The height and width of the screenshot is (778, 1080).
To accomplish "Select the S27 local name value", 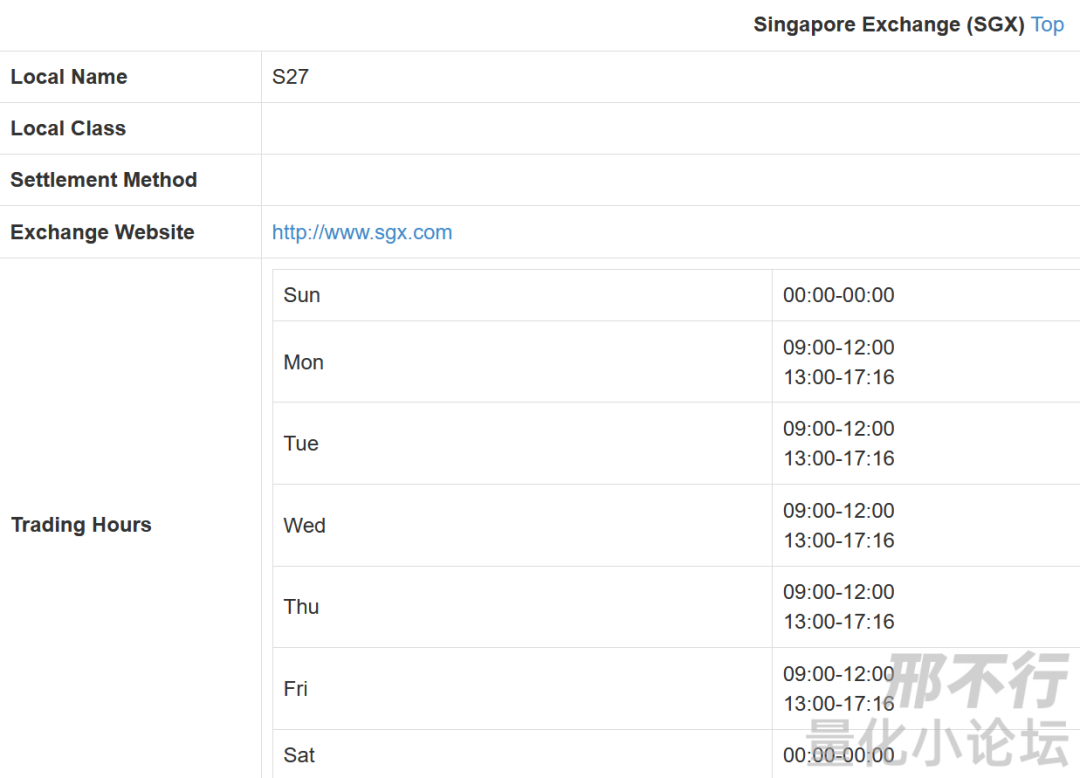I will pos(290,77).
